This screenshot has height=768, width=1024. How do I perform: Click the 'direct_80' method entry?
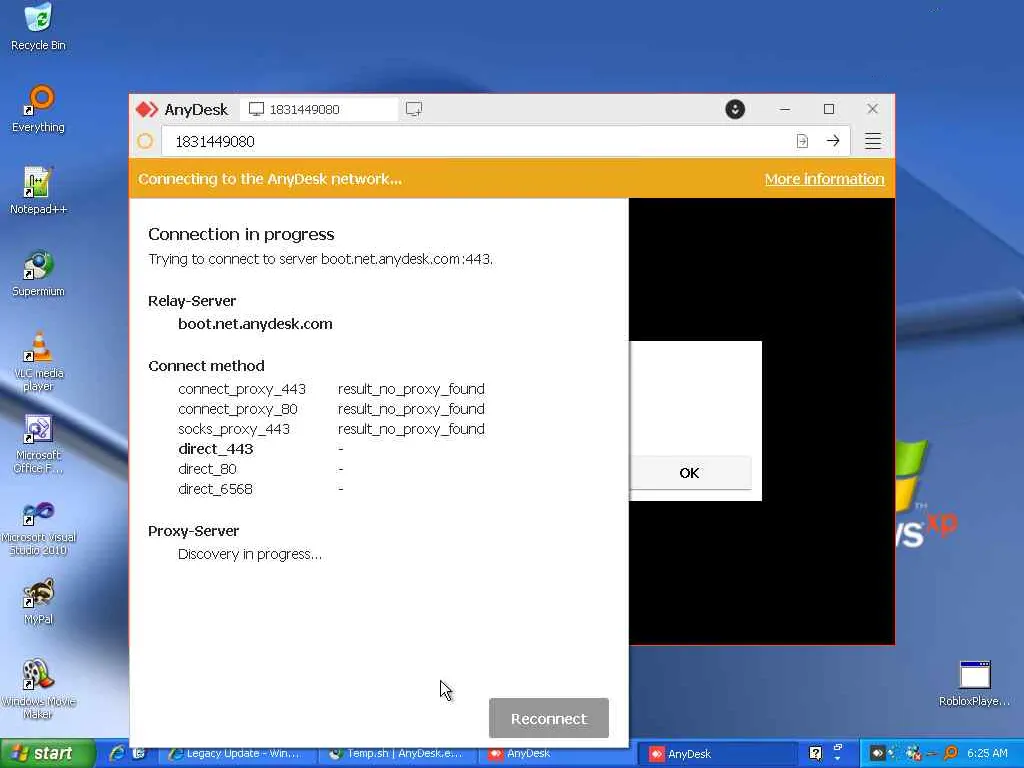pos(207,469)
